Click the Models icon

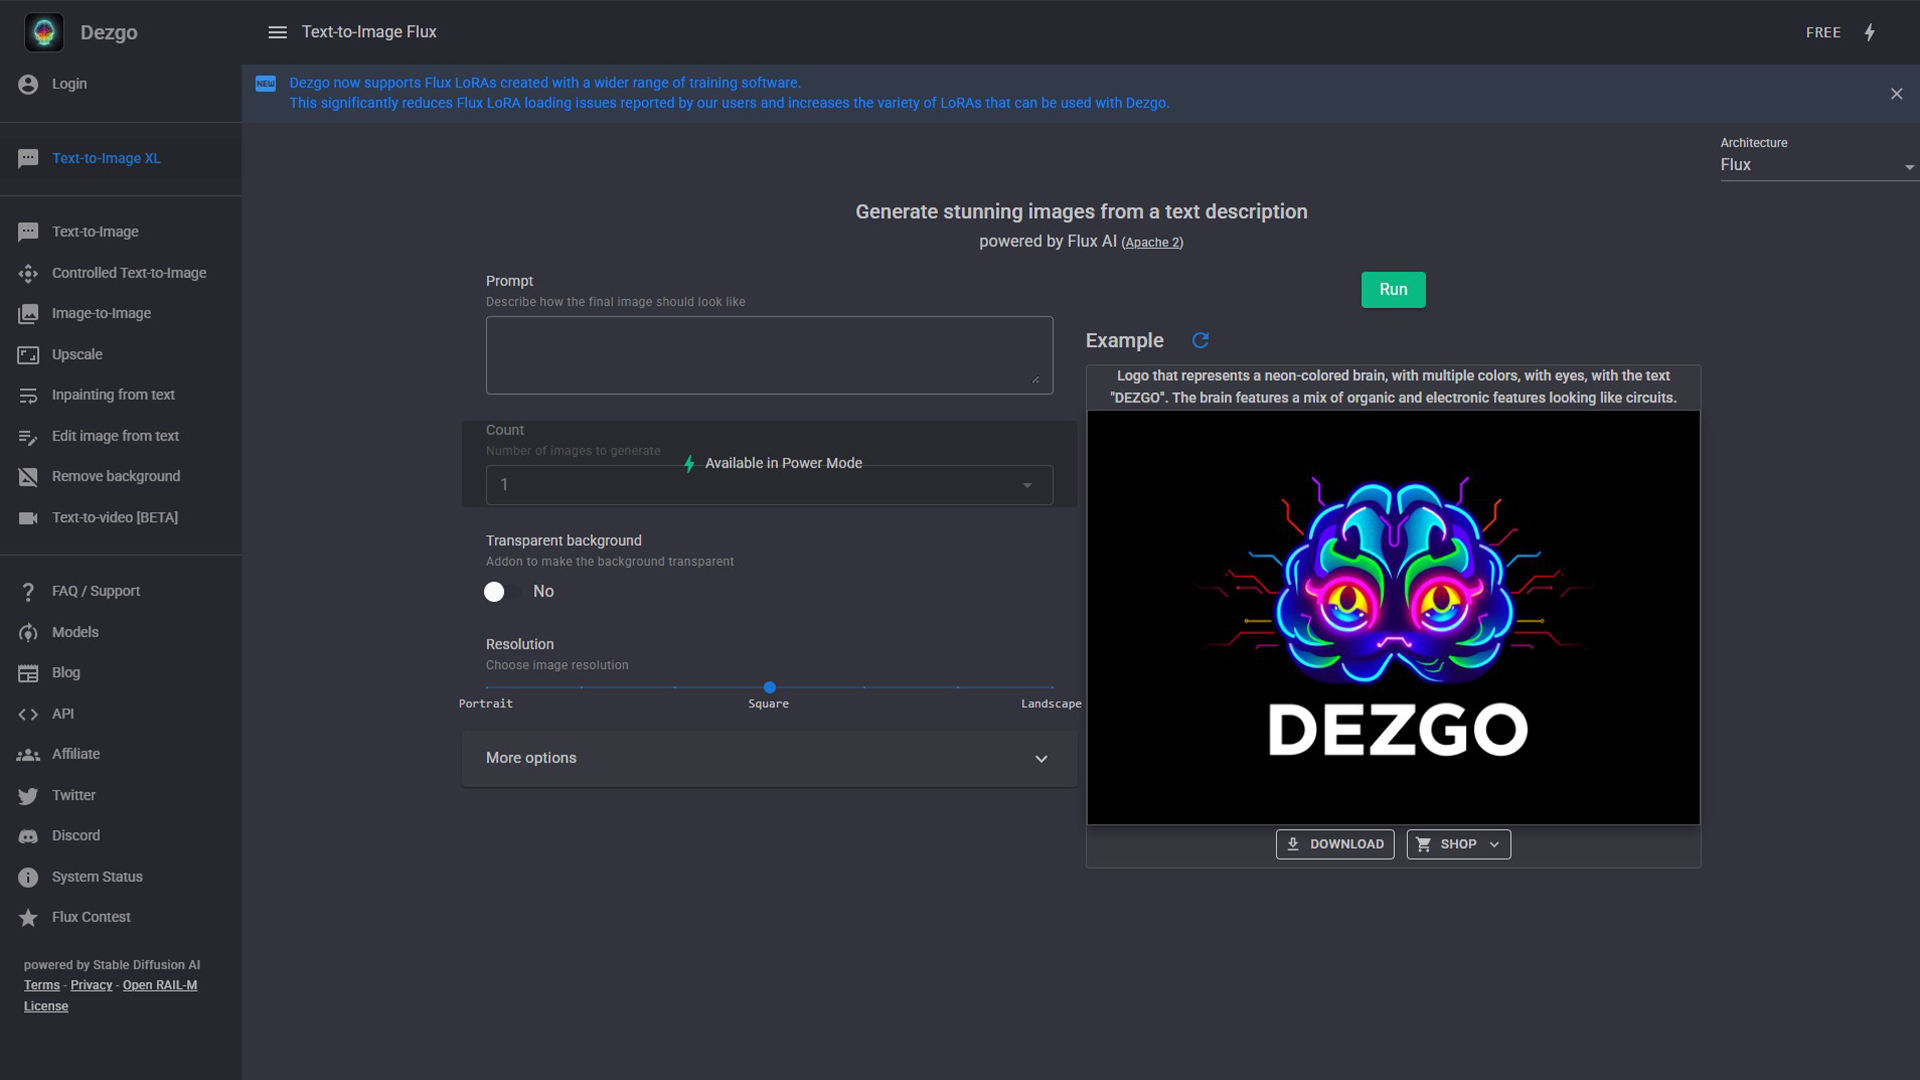(28, 633)
